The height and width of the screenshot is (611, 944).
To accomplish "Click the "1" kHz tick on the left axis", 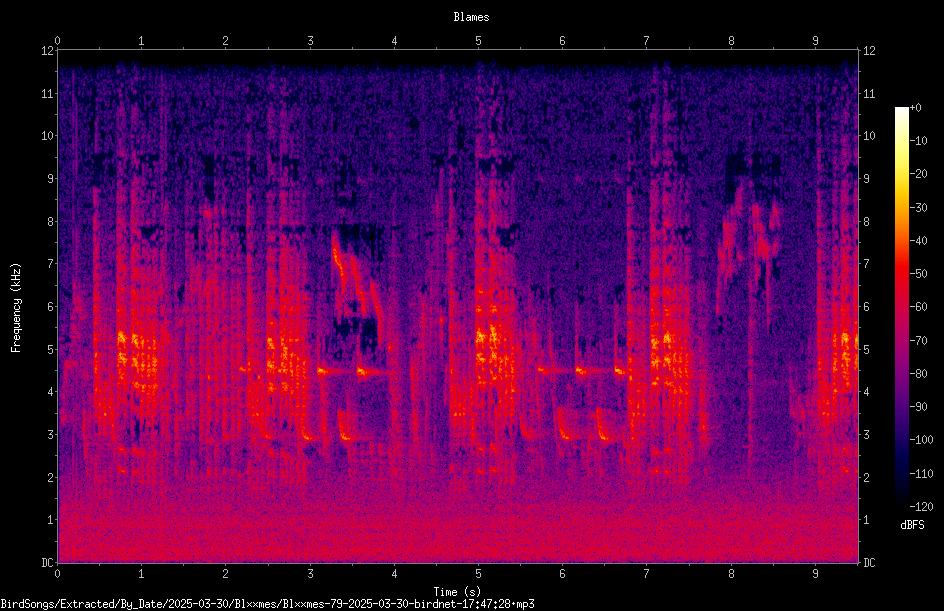I will tap(50, 520).
